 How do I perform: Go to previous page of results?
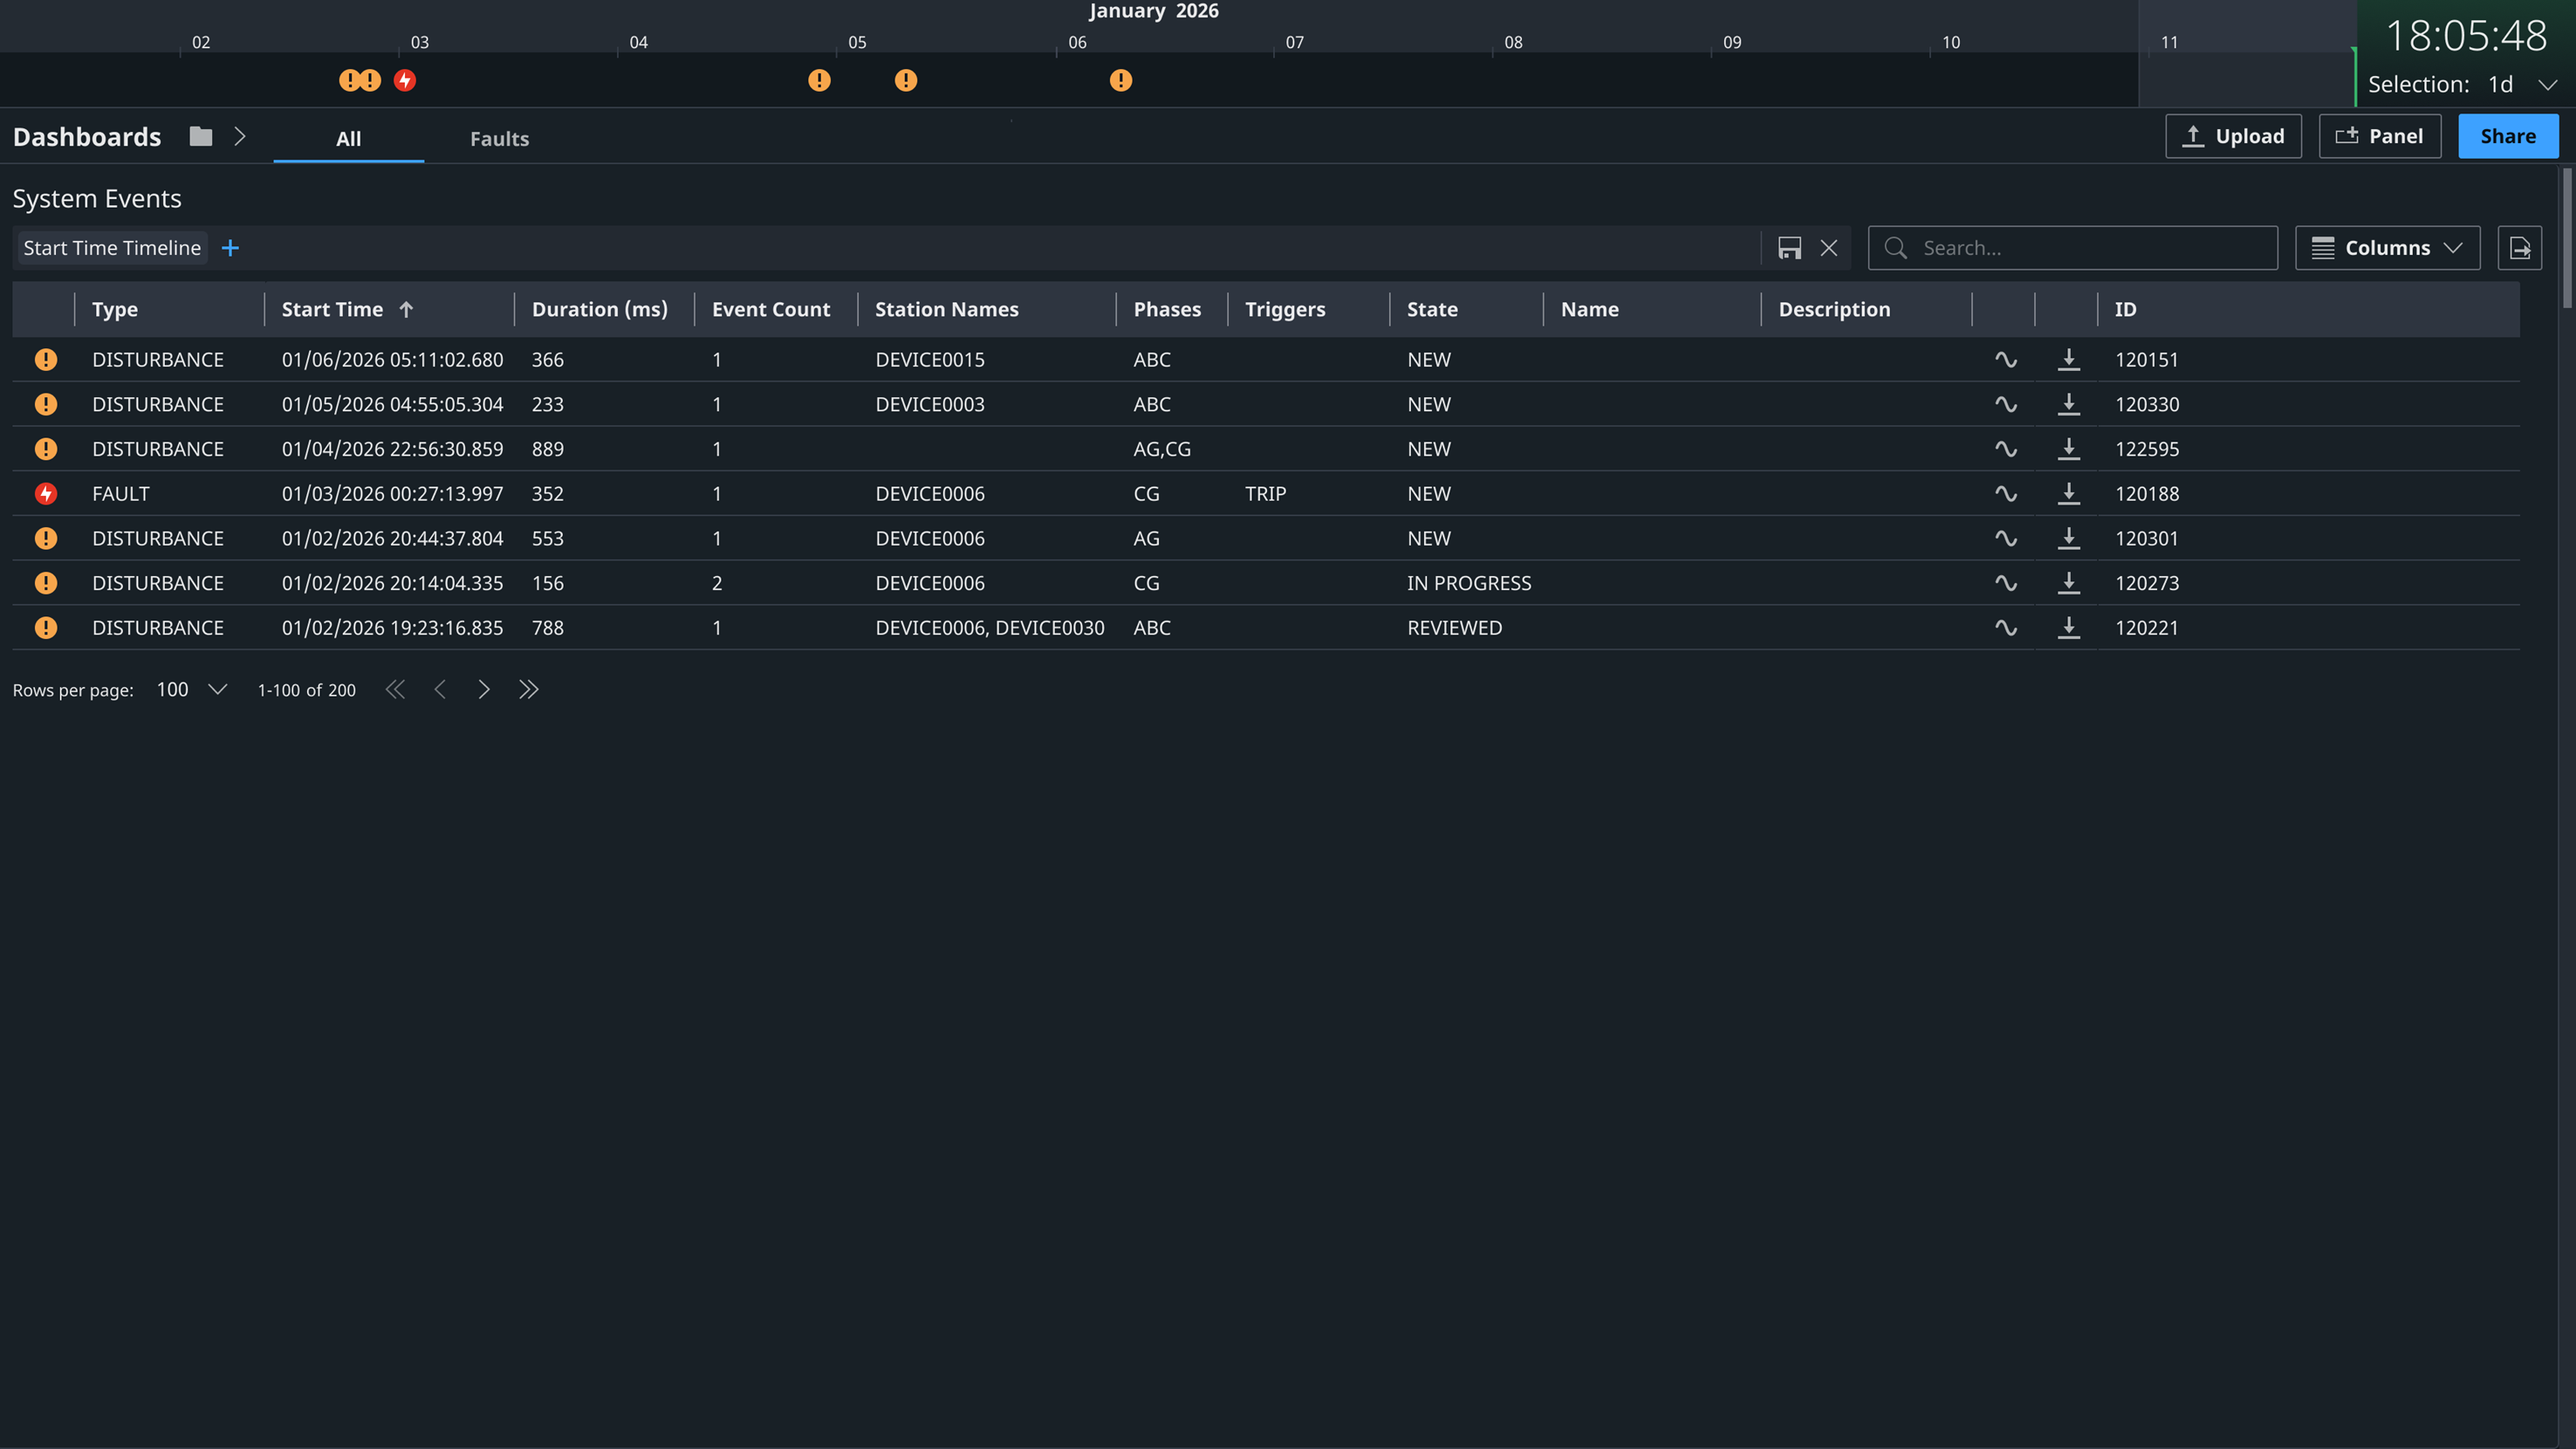[x=440, y=689]
